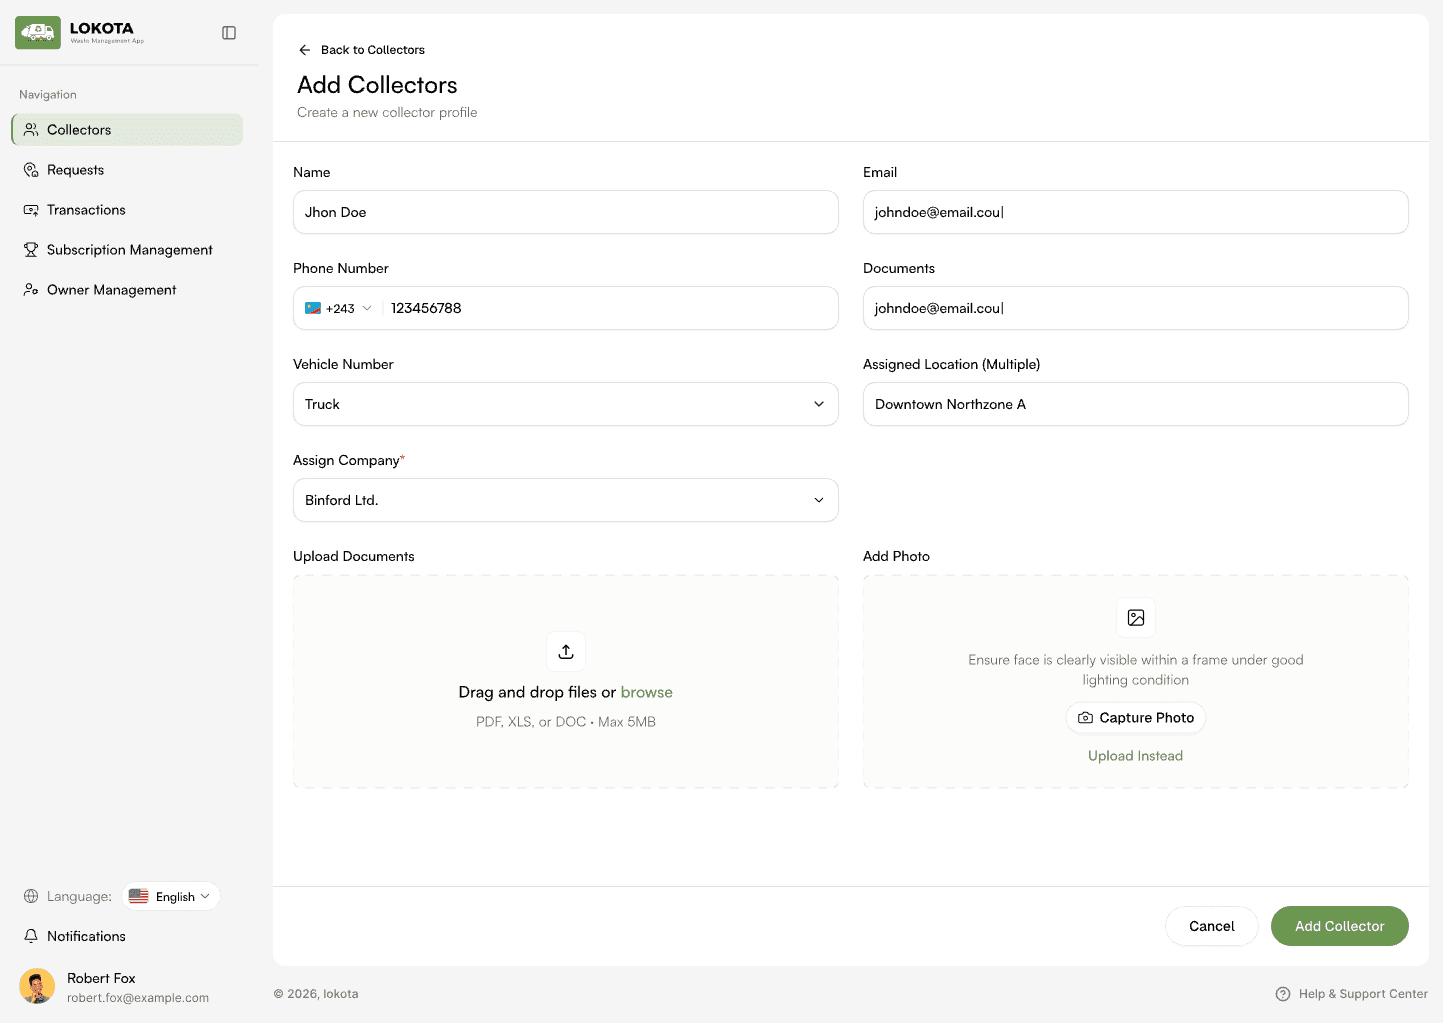Navigate to Transactions
The width and height of the screenshot is (1443, 1023).
point(127,210)
